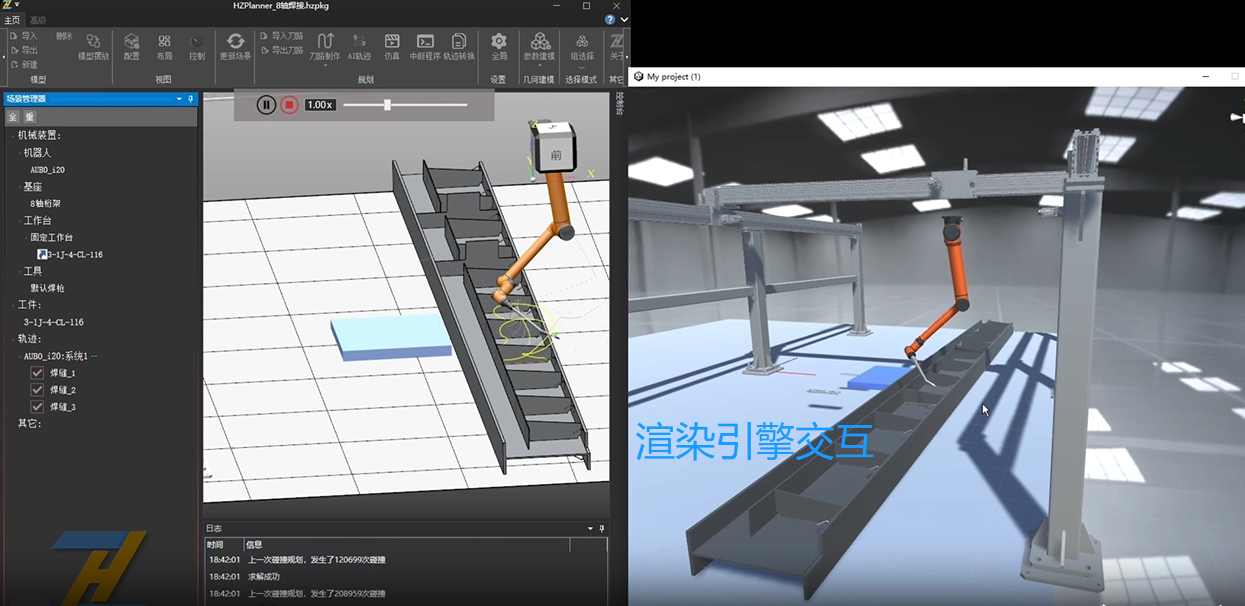The image size is (1245, 606).
Task: Disable the 焊缝_3 weld seam checkbox
Action: point(37,407)
